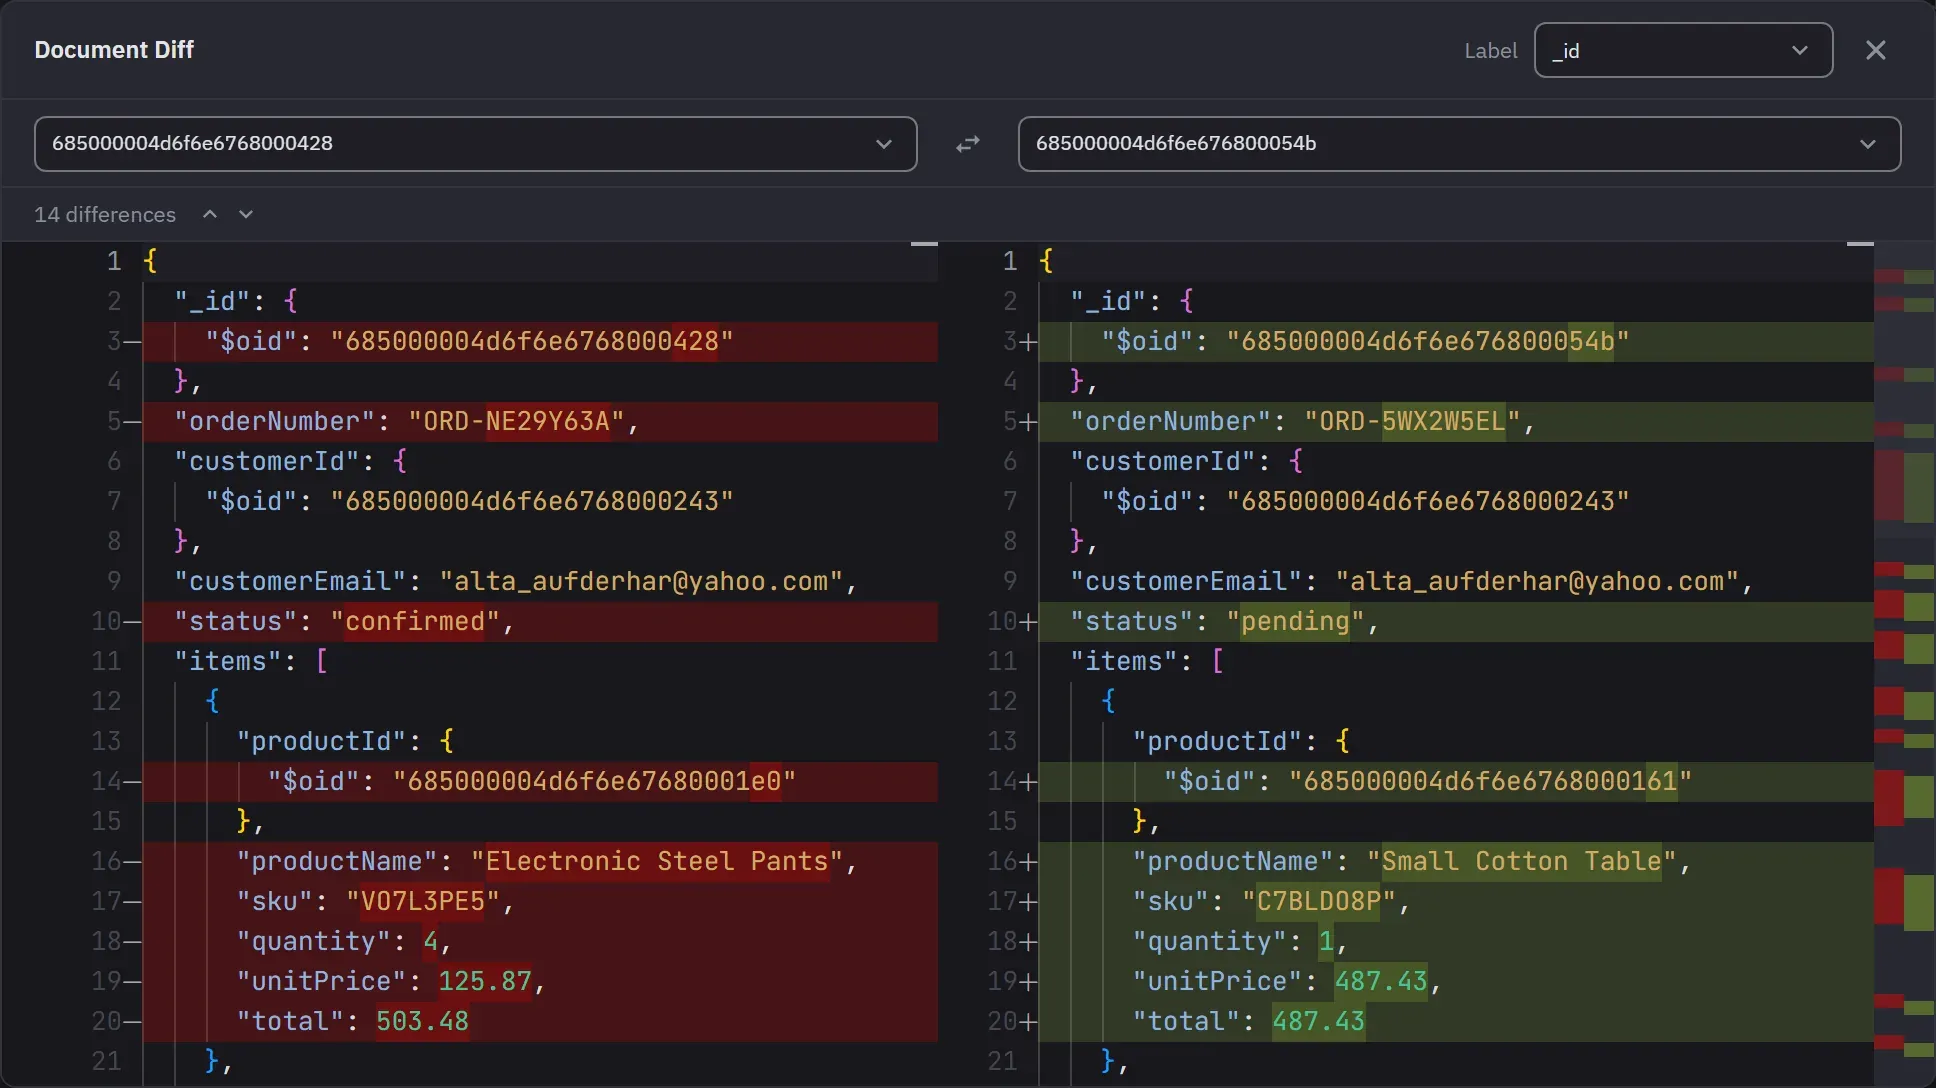
Task: Close the Document Diff dialog
Action: pyautogui.click(x=1875, y=50)
